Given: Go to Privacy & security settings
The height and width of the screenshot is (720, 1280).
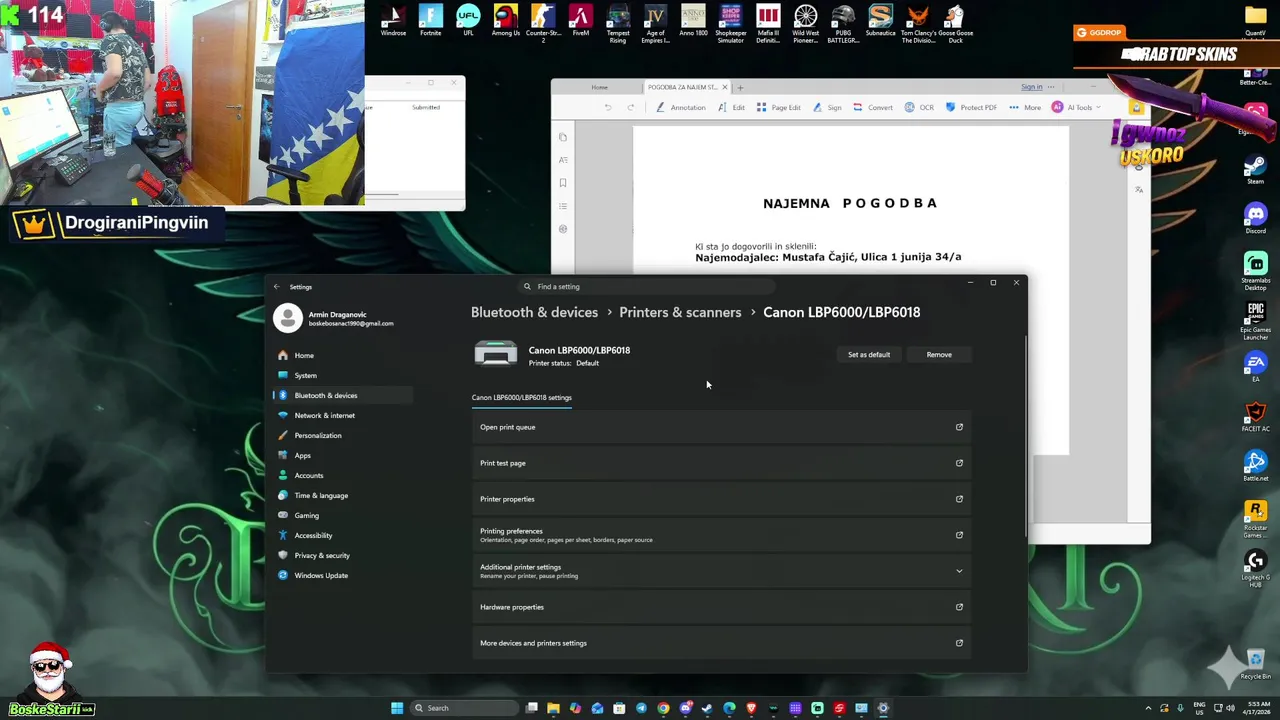Looking at the screenshot, I should pyautogui.click(x=342, y=555).
